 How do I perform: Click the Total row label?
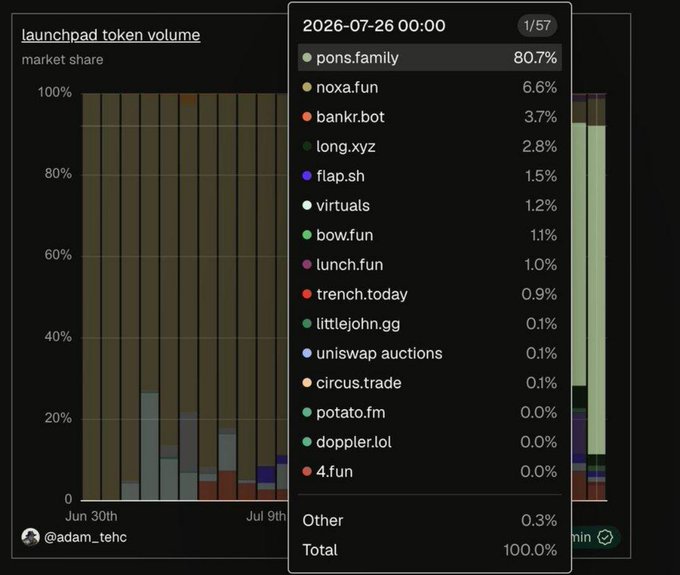pos(320,550)
